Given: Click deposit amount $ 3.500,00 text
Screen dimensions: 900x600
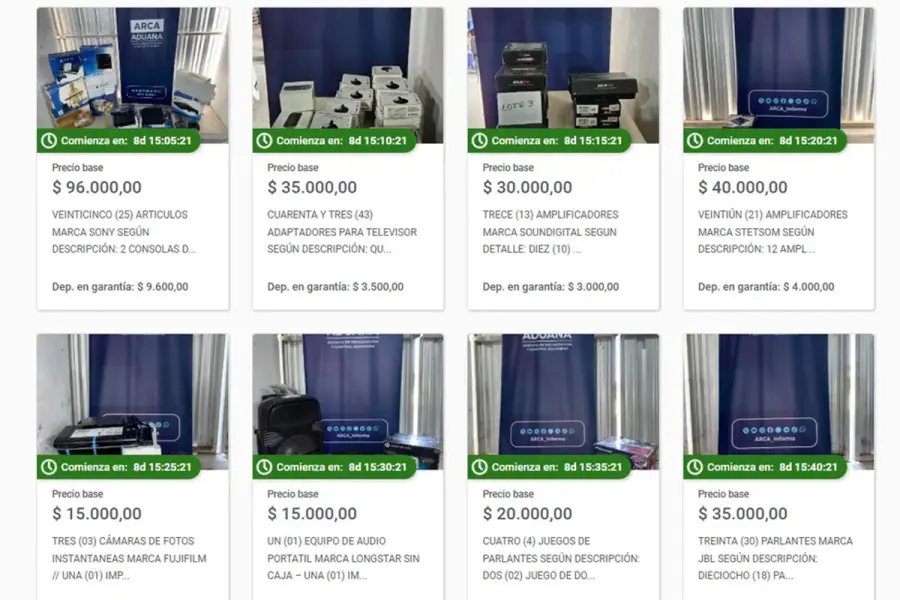Looking at the screenshot, I should click(378, 287).
